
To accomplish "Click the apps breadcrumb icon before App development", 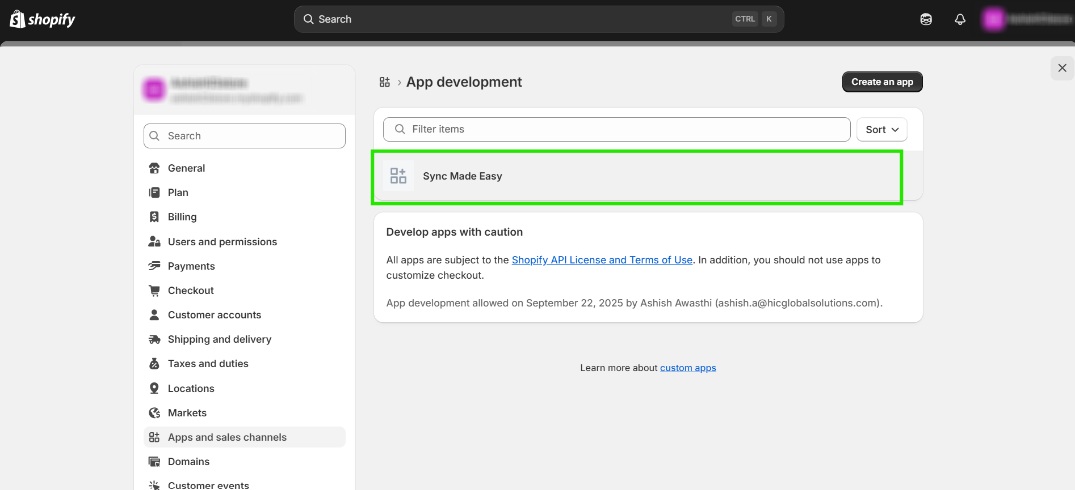I will (384, 82).
